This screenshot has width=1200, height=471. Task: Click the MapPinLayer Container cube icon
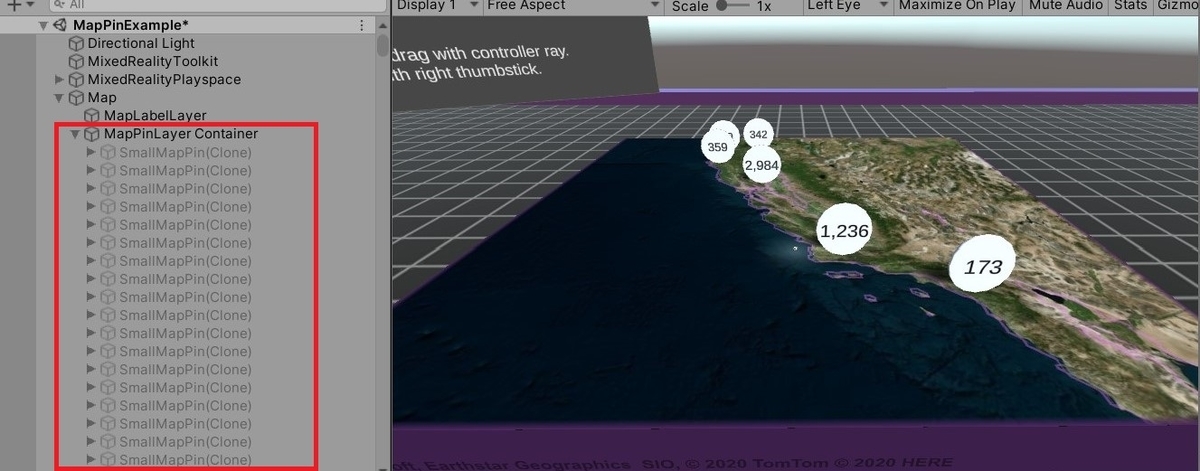click(92, 134)
